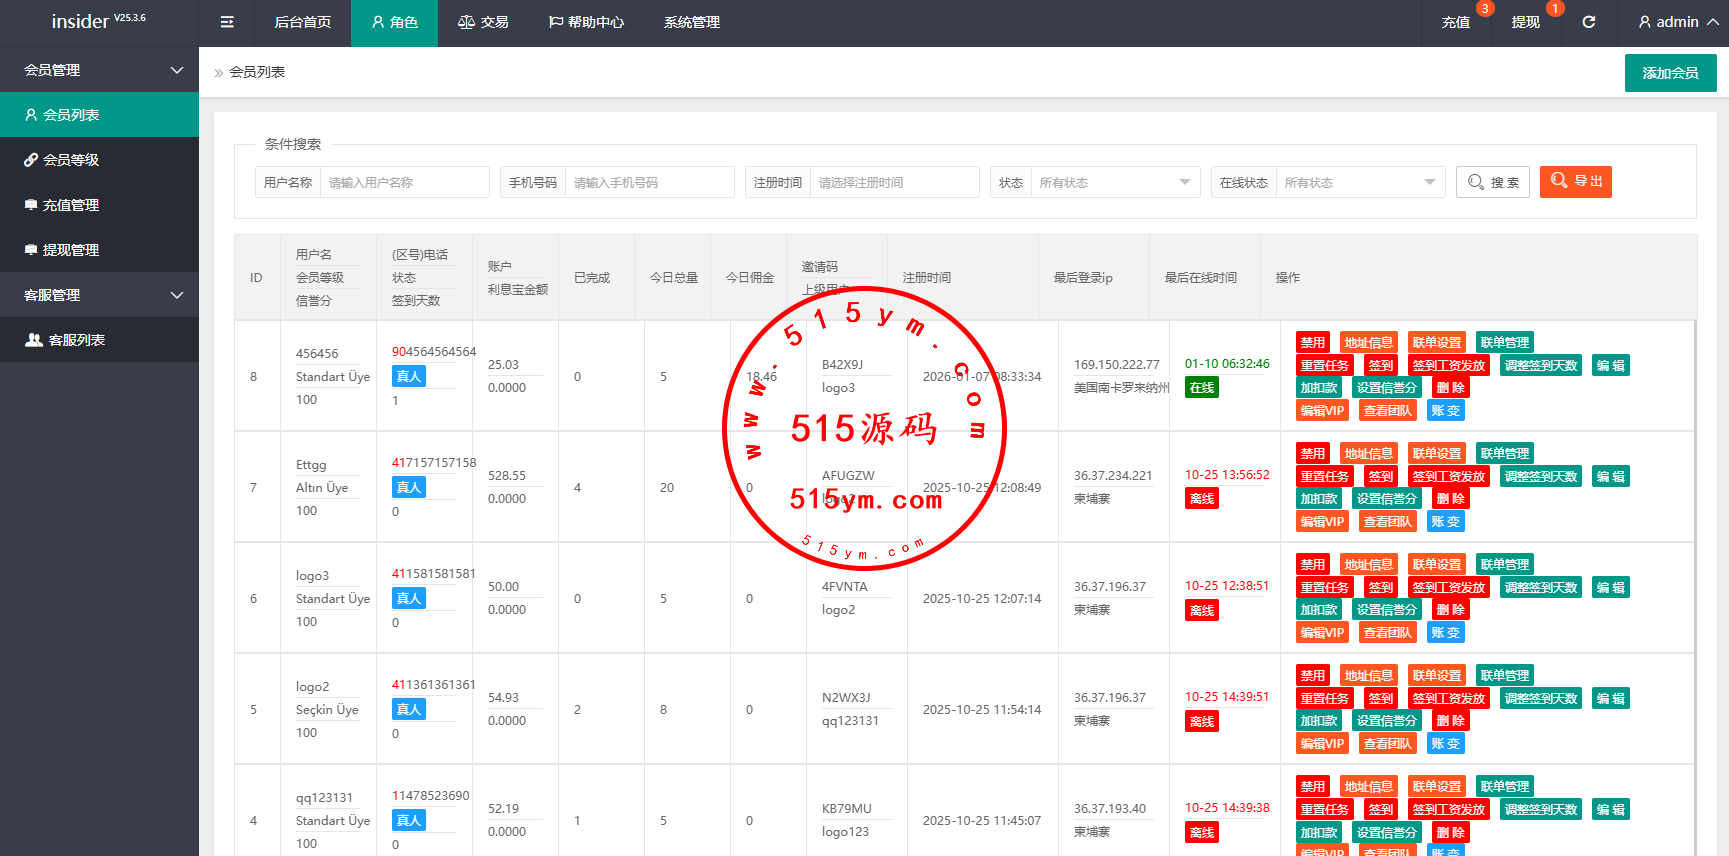Click 禁用 for user 456456
This screenshot has width=1729, height=856.
(1312, 342)
